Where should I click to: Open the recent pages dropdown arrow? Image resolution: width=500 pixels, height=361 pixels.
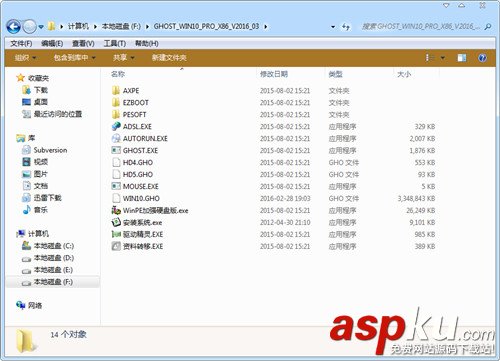click(41, 27)
